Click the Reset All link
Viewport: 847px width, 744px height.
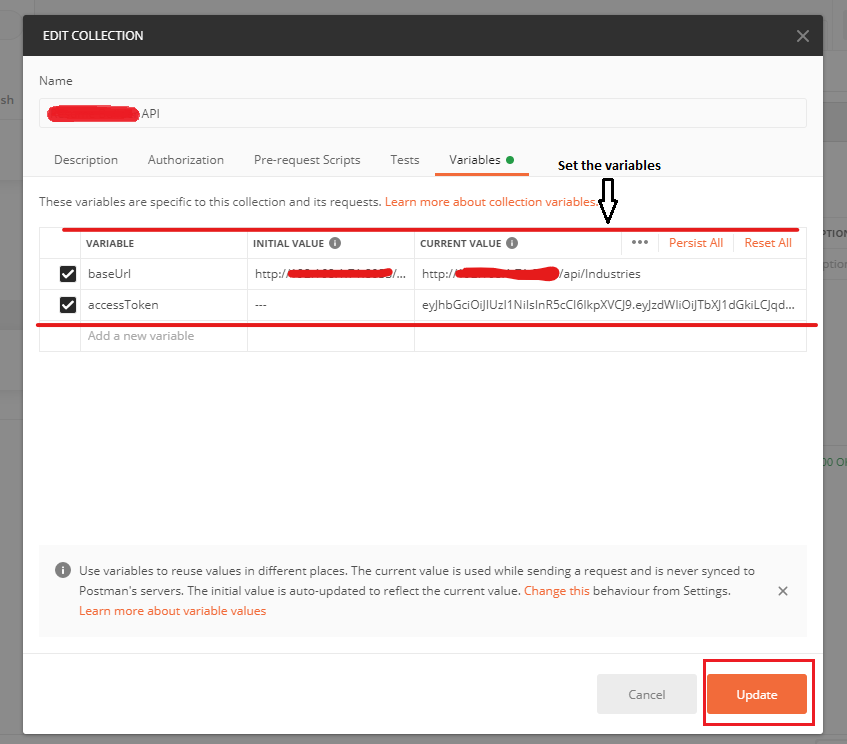[767, 242]
